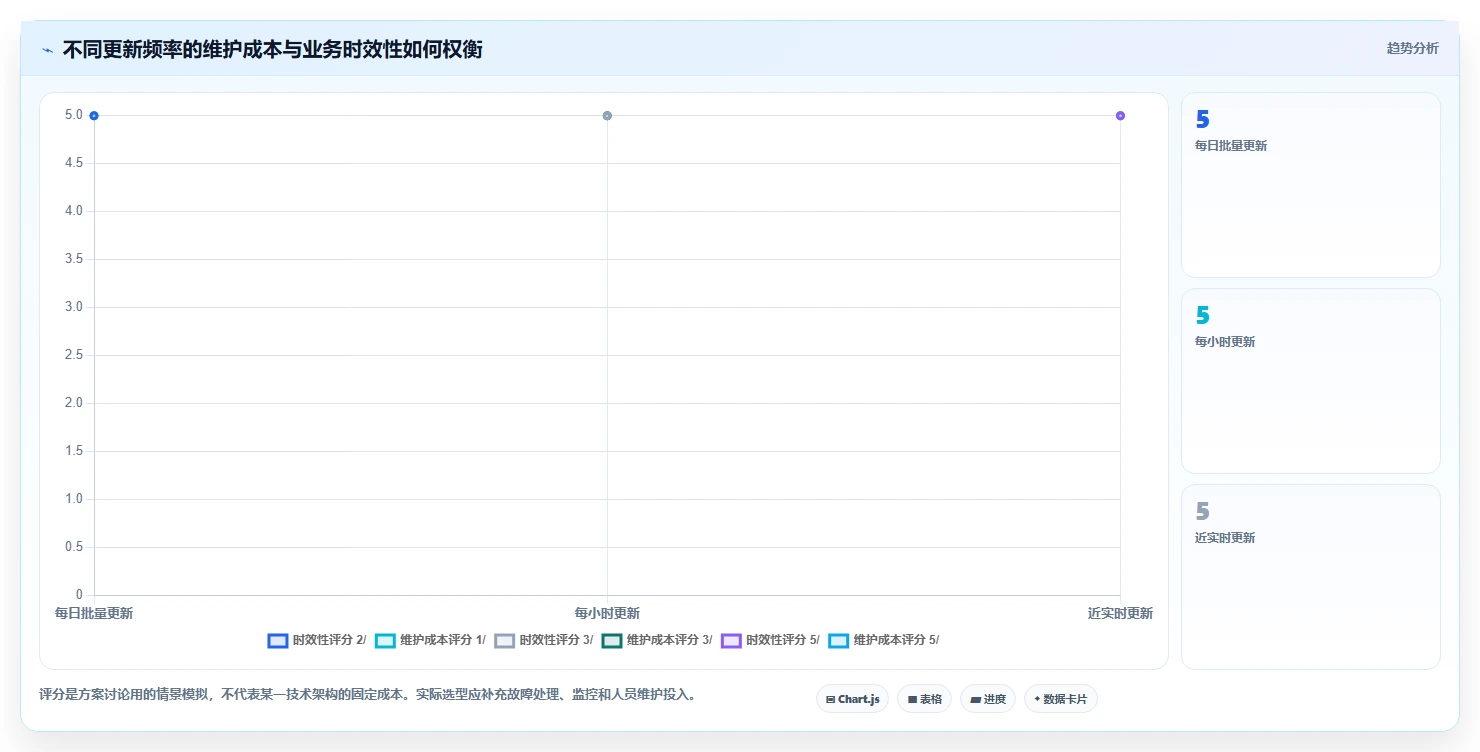Open the 每日批量更新 summary card
1480x752 pixels.
pos(1311,185)
